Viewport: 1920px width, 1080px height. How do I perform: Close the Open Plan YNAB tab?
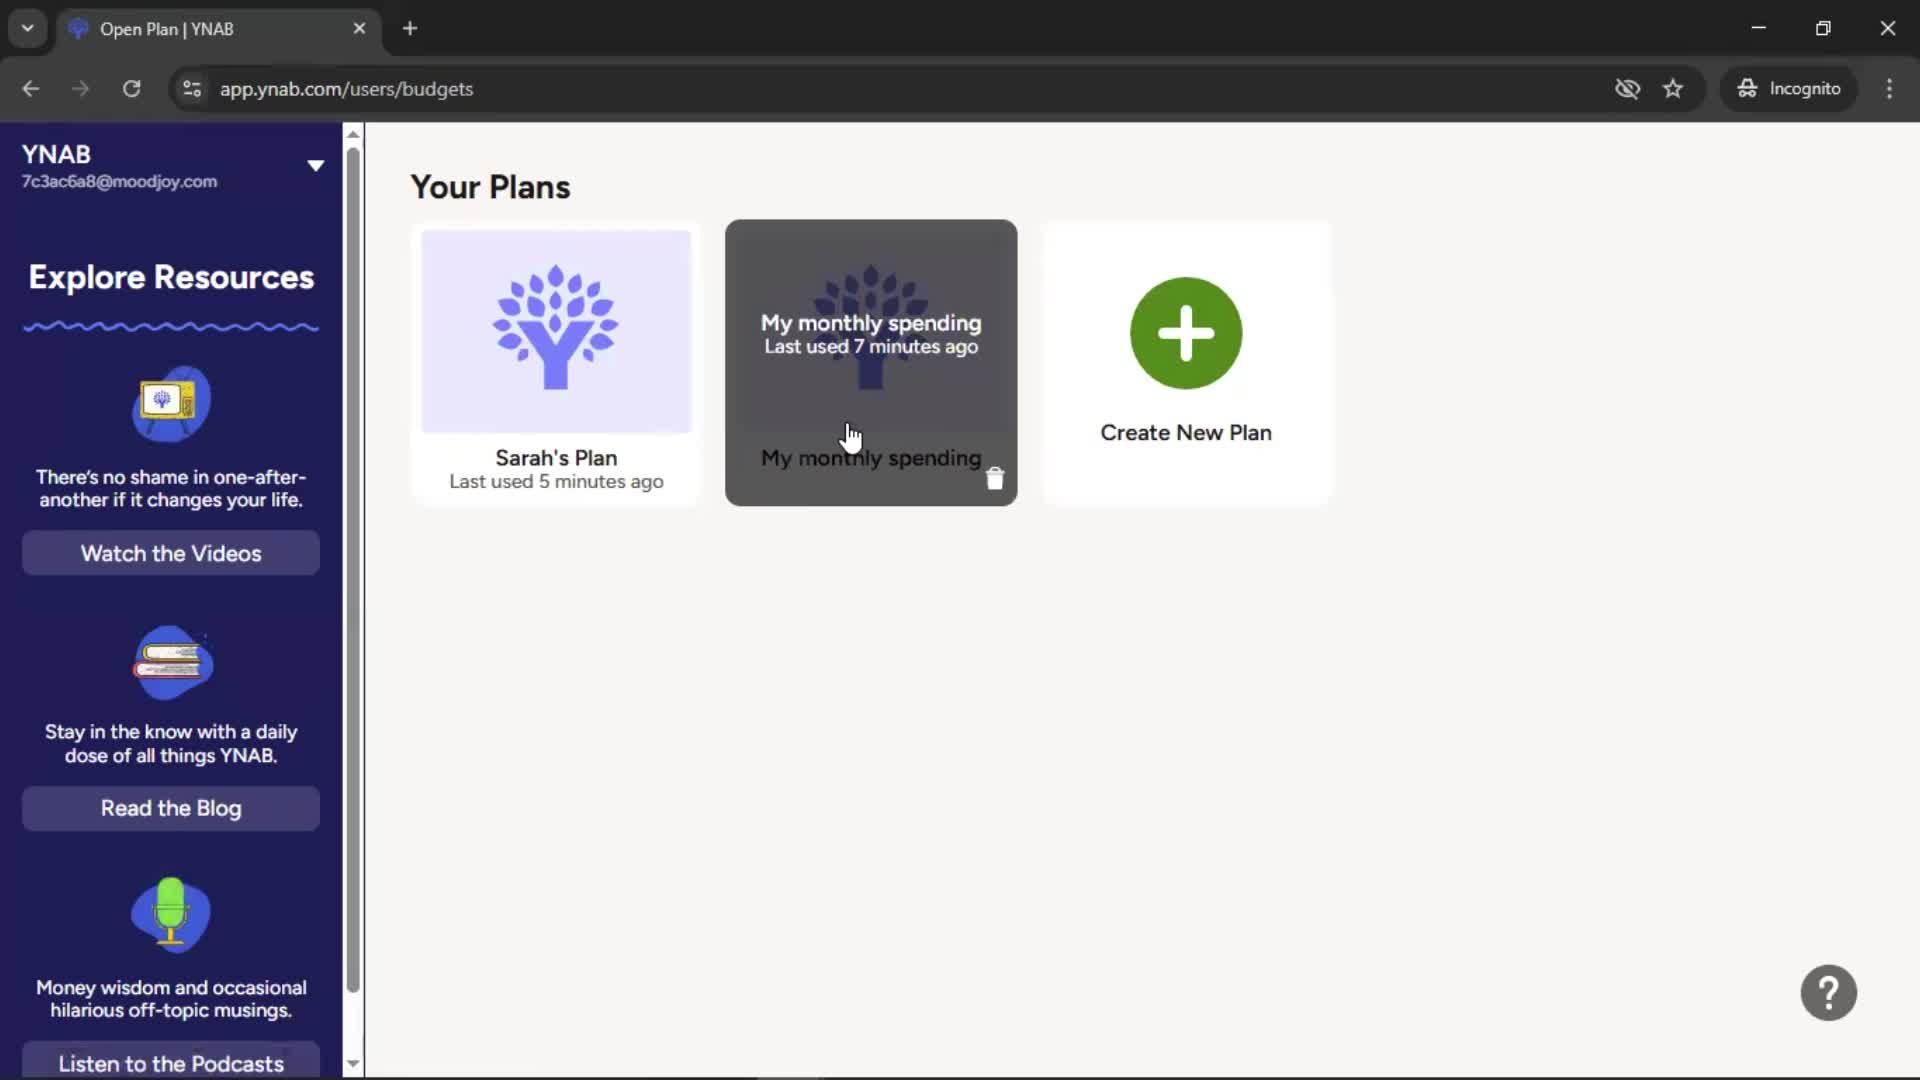(x=359, y=28)
